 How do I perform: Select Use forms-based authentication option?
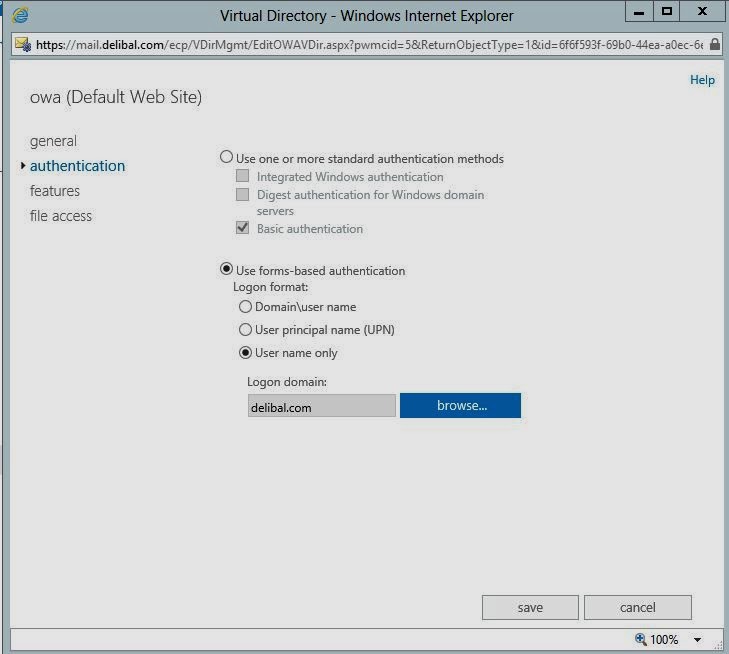click(226, 270)
